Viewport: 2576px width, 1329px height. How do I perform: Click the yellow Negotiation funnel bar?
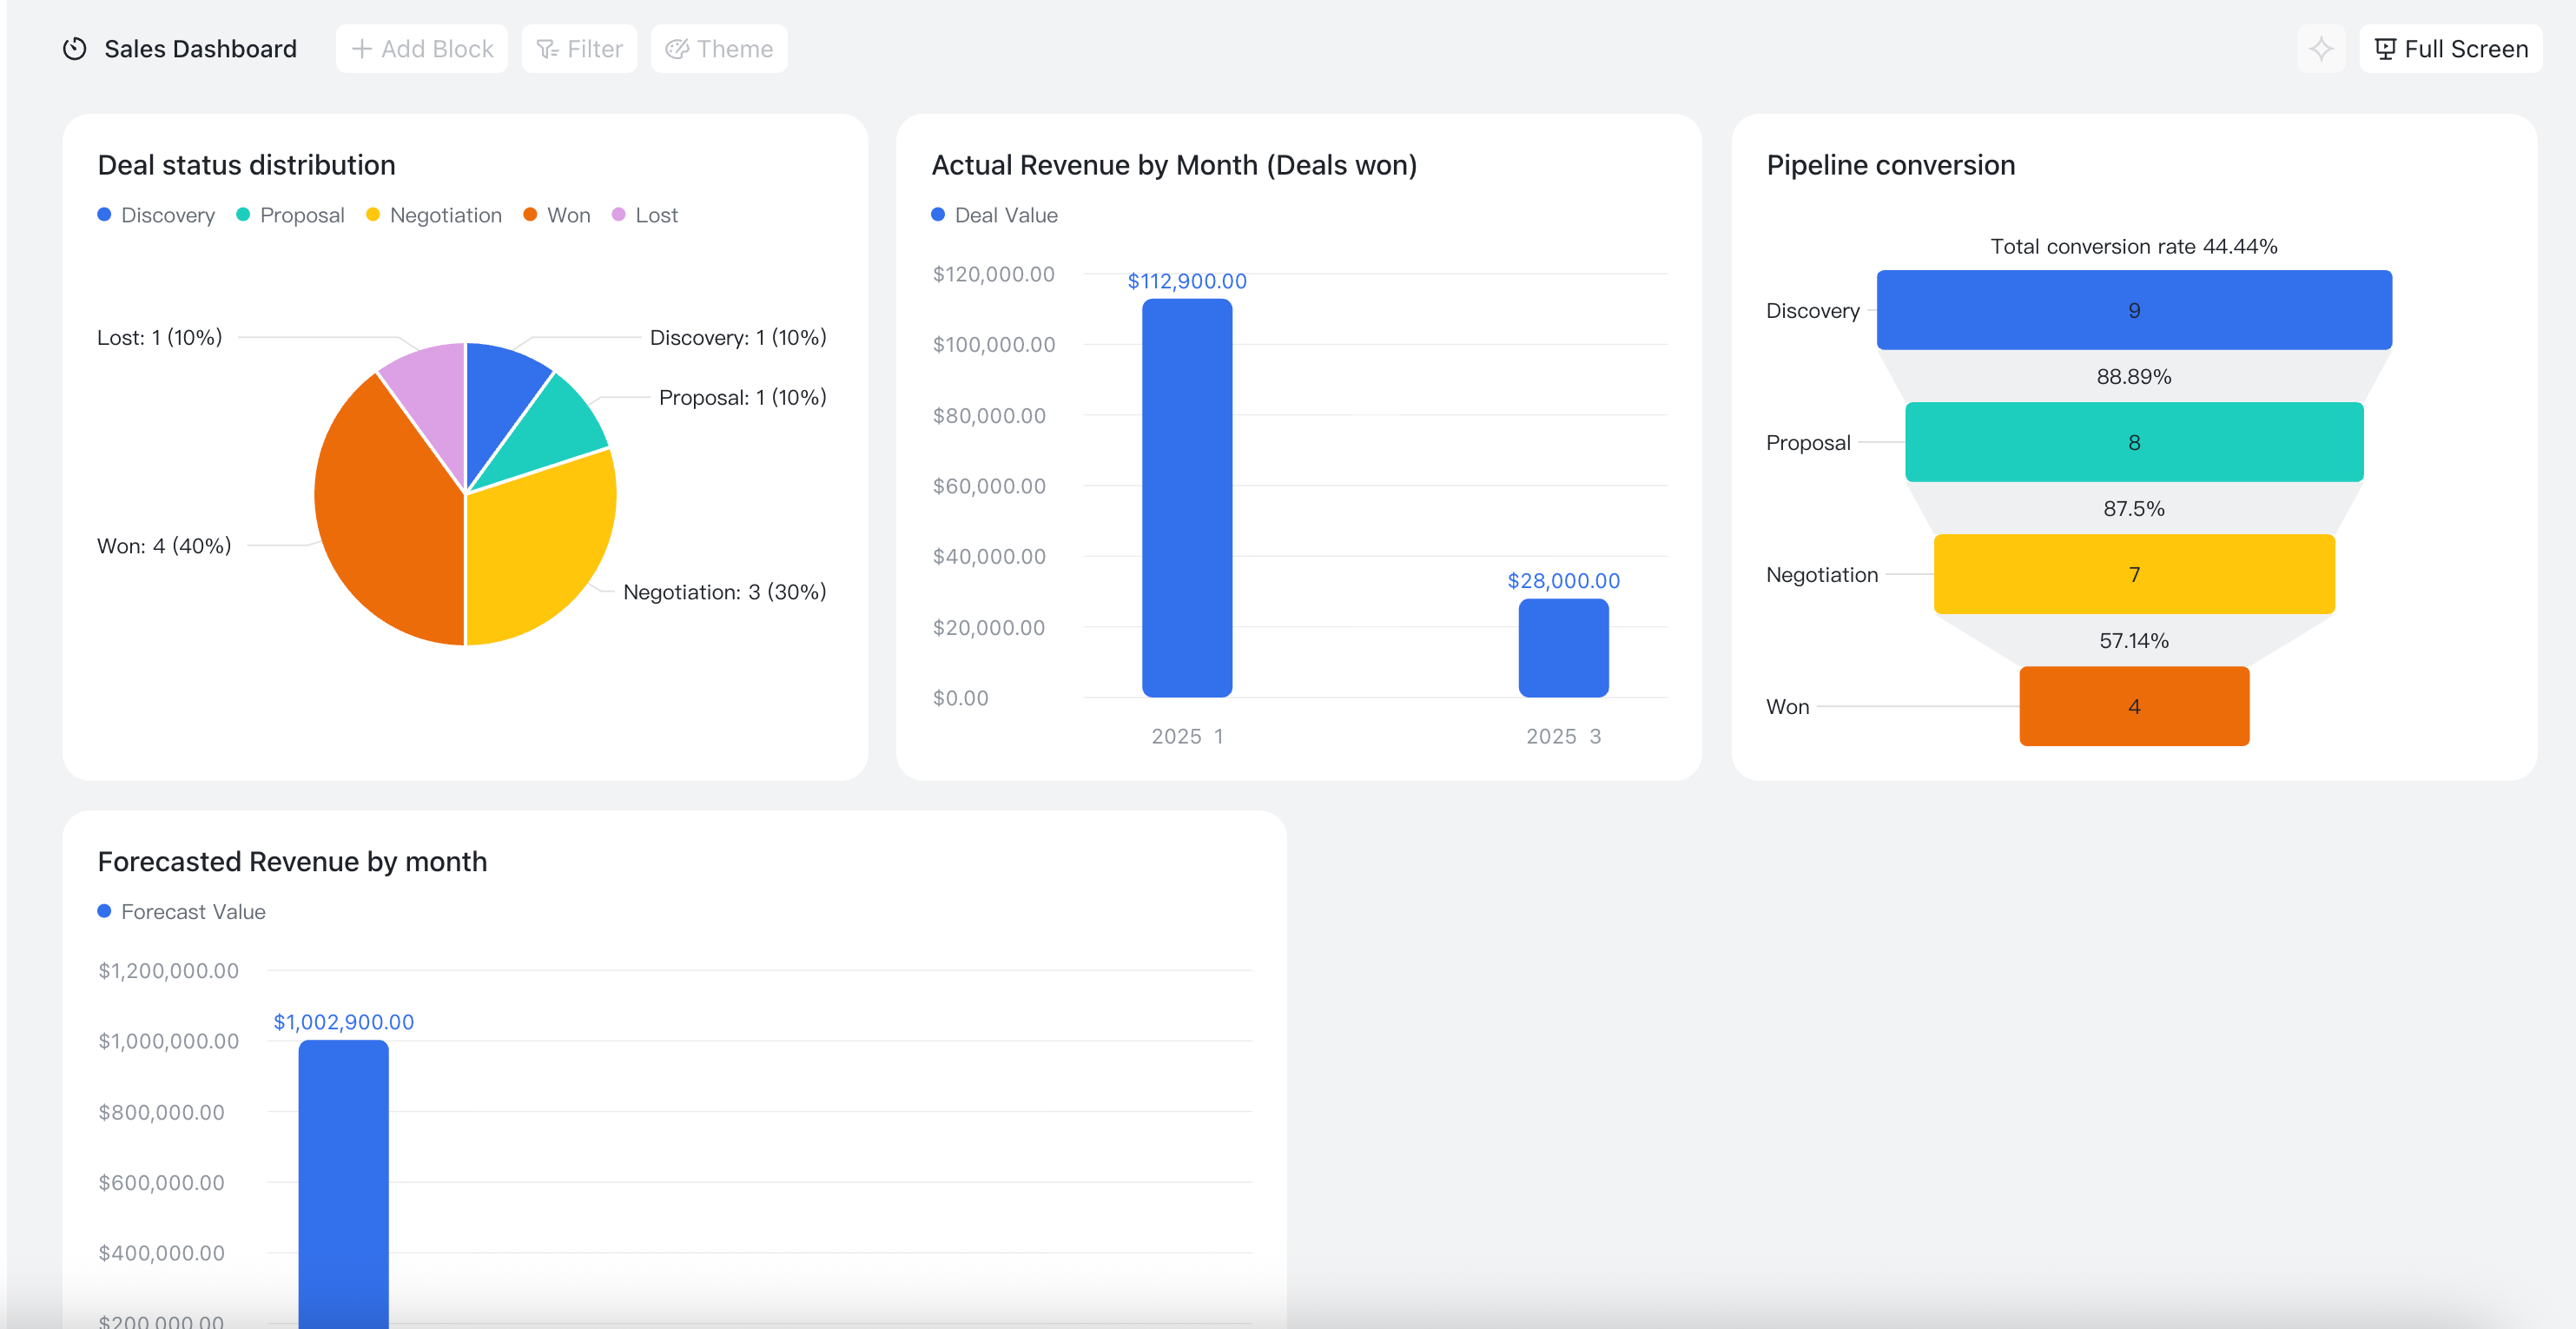coord(2134,574)
